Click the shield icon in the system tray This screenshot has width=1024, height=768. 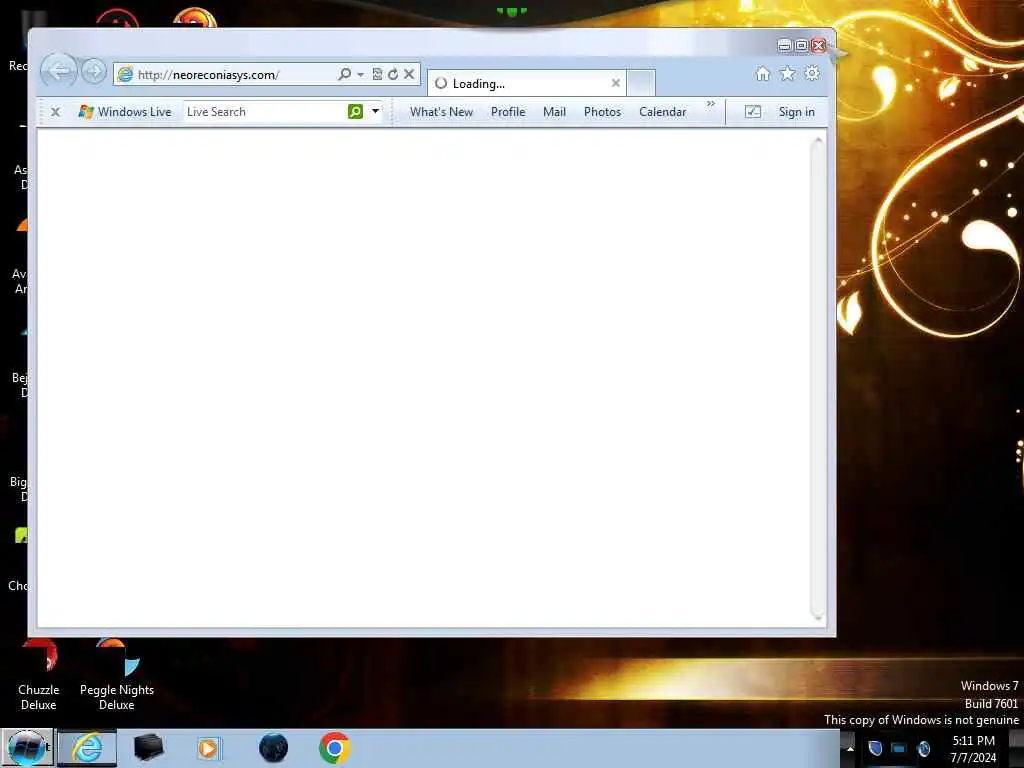coord(875,748)
